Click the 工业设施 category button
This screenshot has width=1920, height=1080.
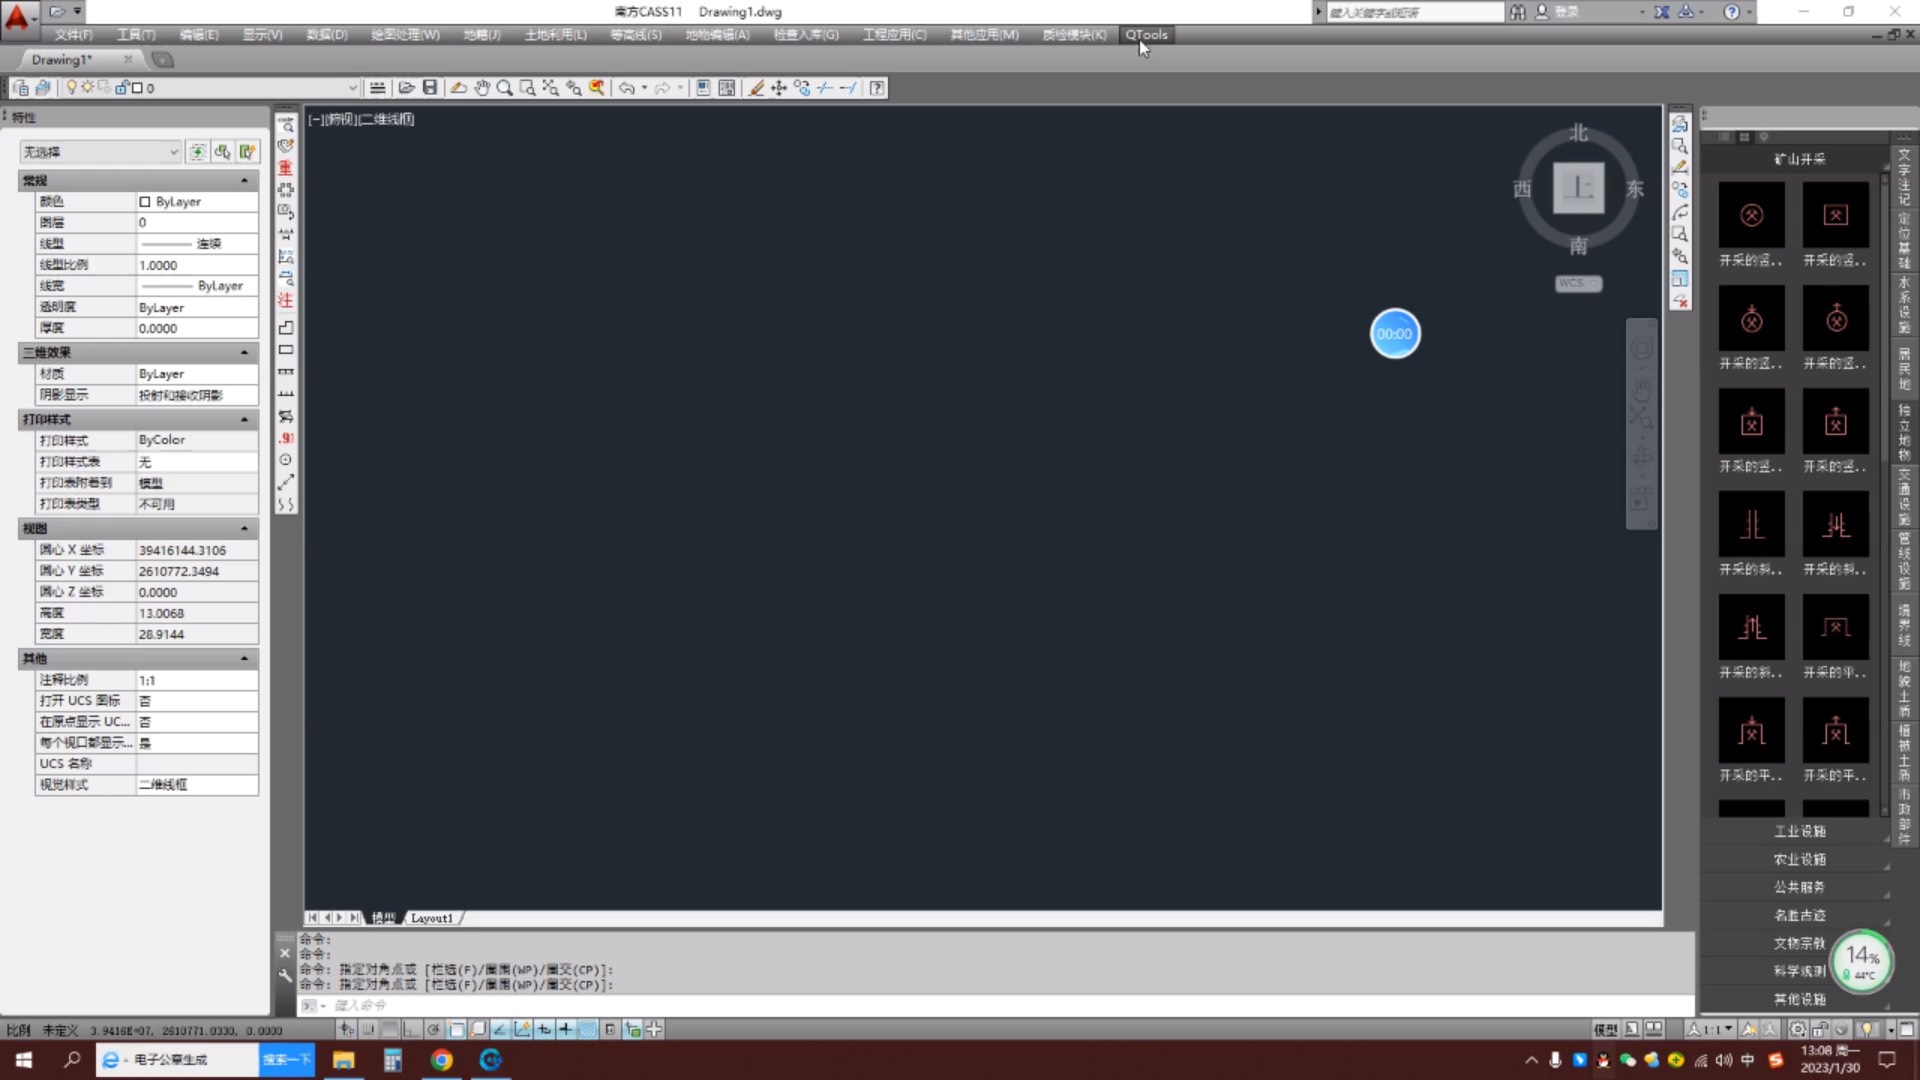(x=1799, y=832)
